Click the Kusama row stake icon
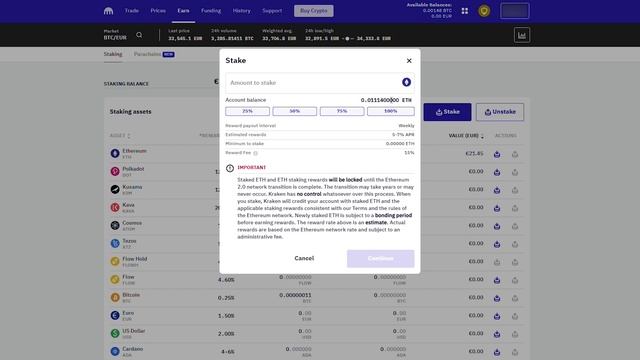The image size is (640, 360). [x=497, y=190]
